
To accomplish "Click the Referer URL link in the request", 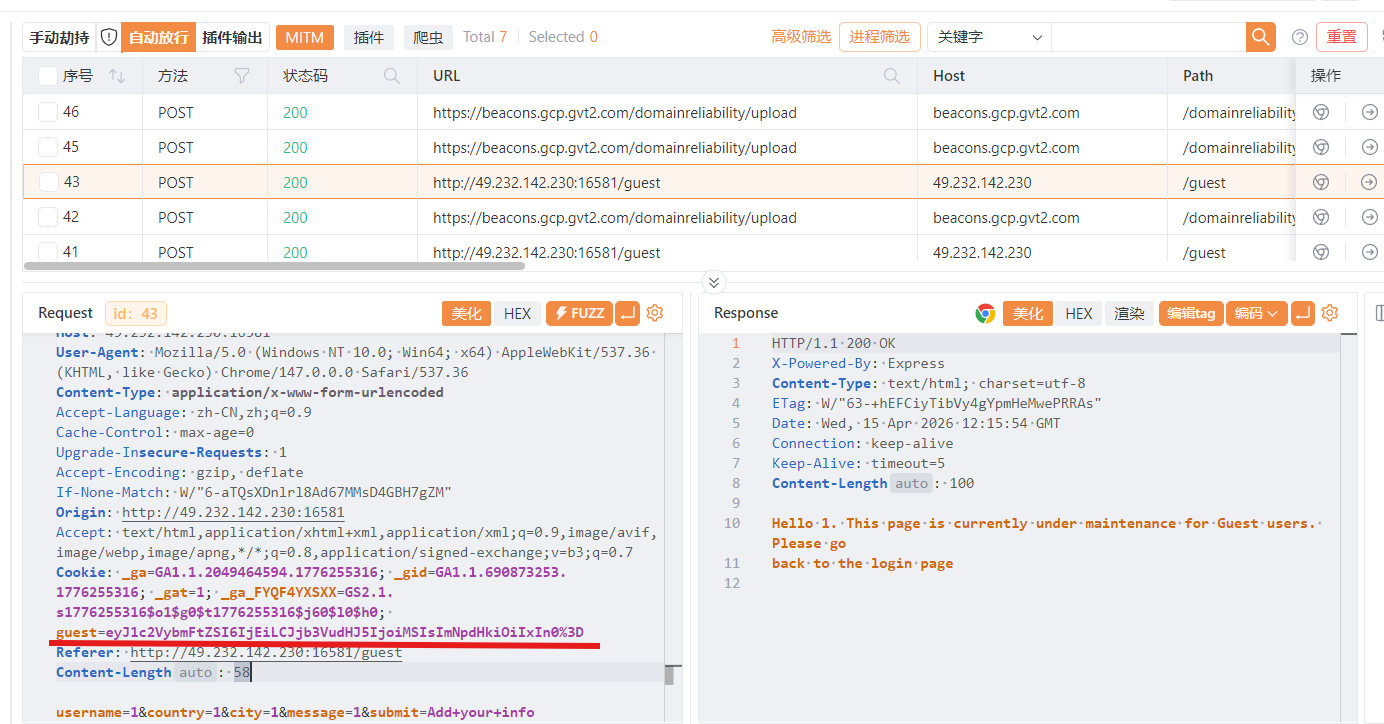I will (x=266, y=652).
